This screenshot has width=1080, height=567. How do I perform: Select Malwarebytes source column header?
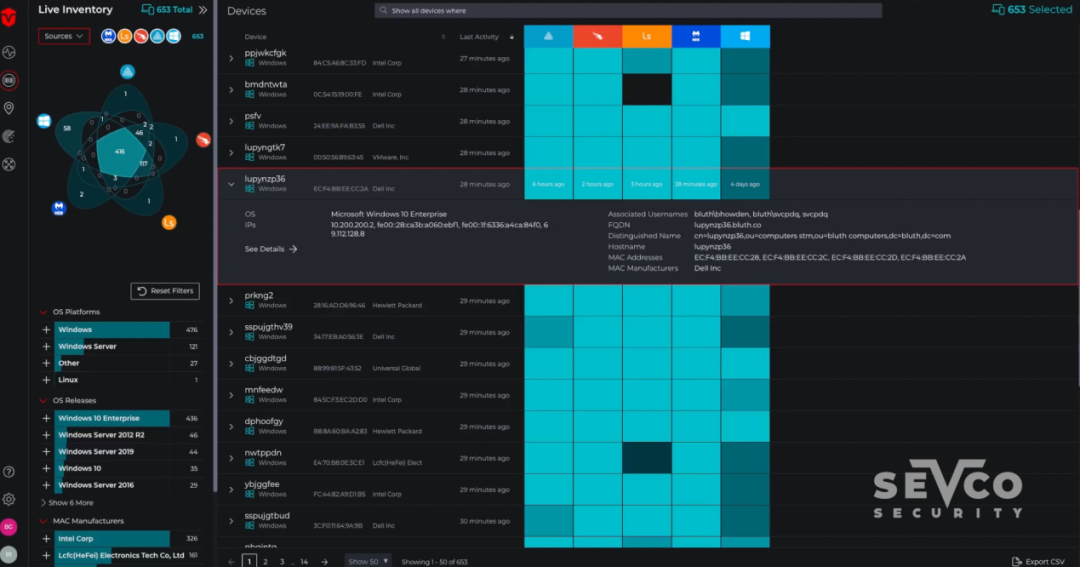click(x=696, y=37)
